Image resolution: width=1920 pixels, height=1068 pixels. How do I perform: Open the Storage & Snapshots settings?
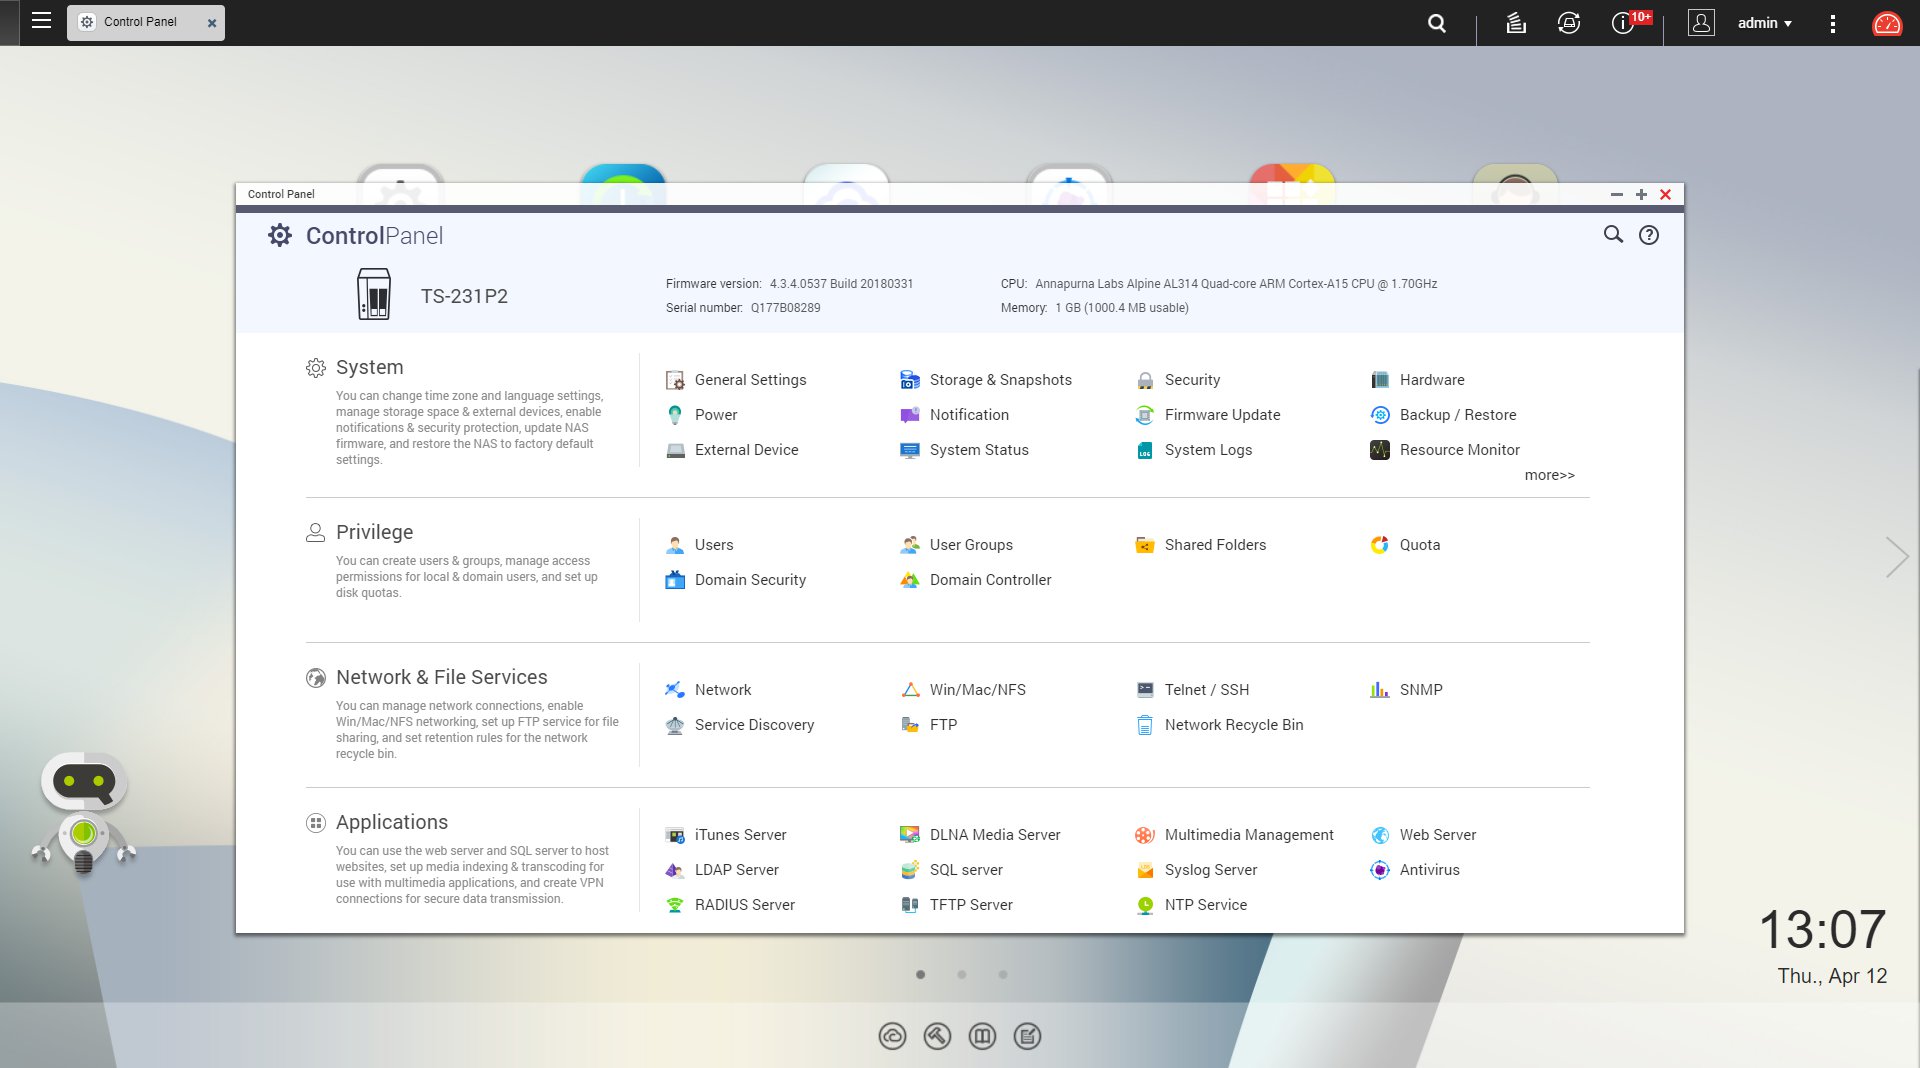click(1000, 380)
